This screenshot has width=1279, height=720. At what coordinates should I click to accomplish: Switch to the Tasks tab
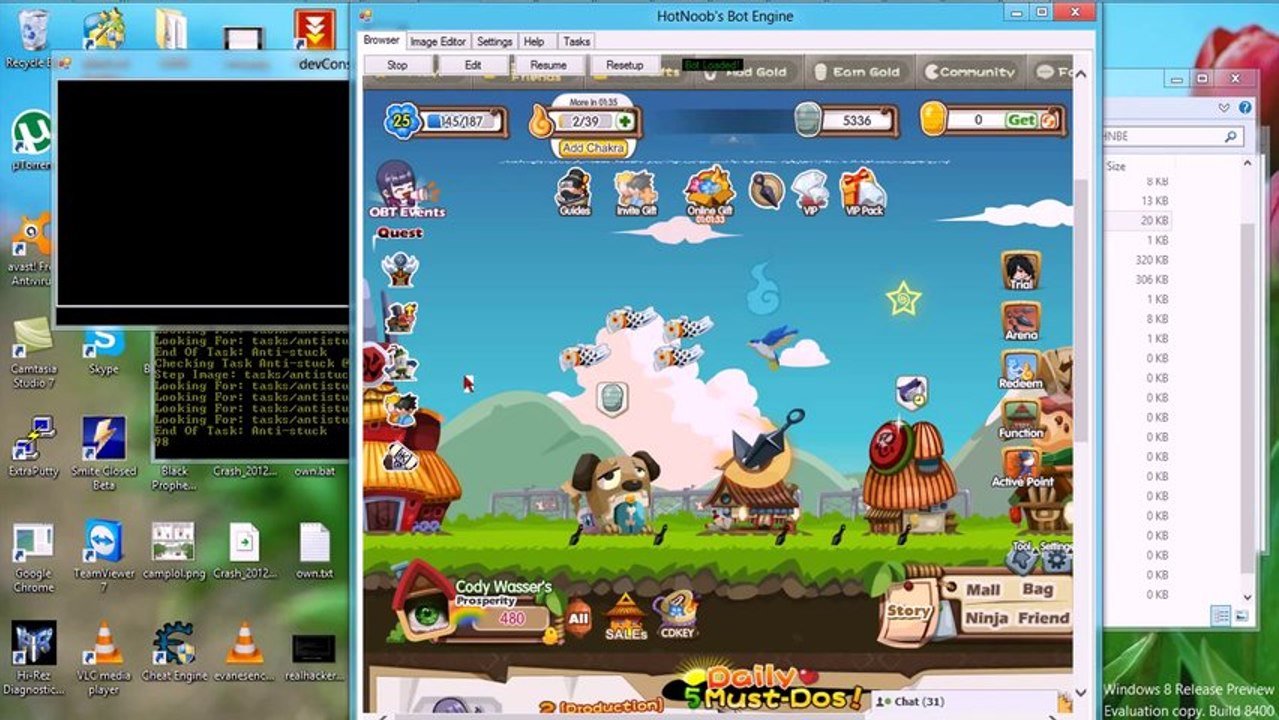[x=576, y=42]
